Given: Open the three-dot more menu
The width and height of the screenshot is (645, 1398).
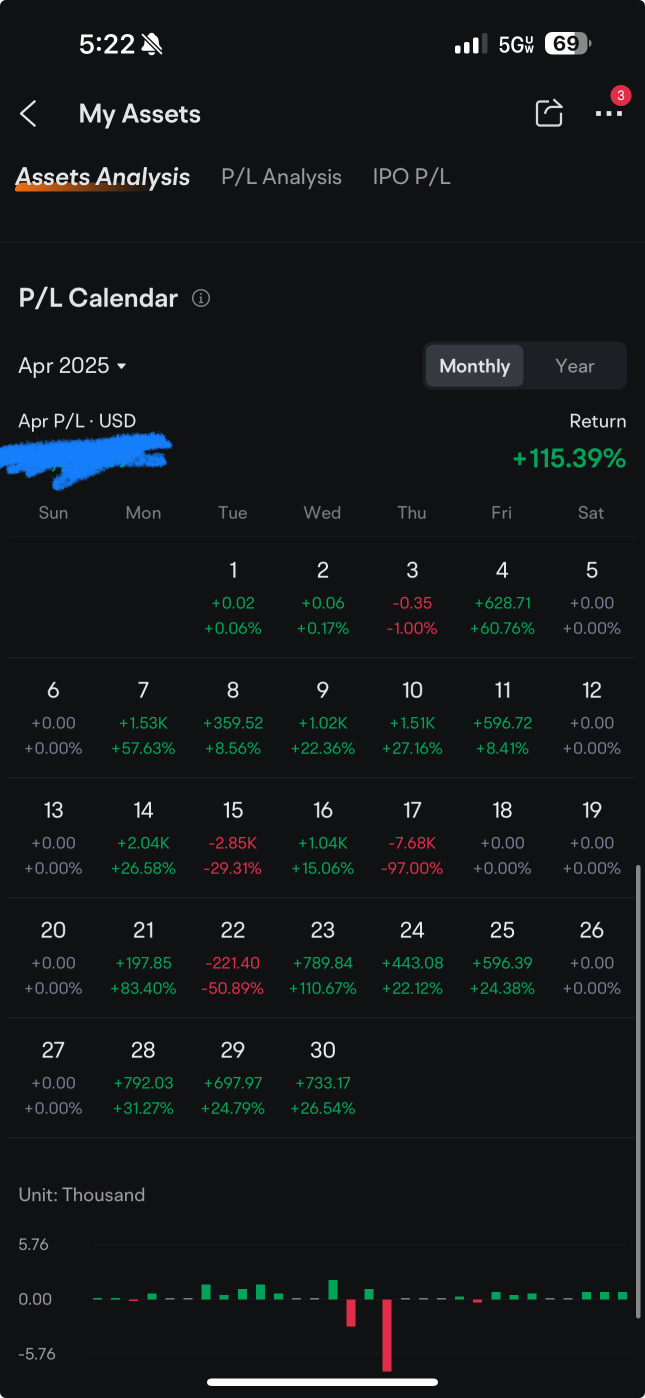Looking at the screenshot, I should [x=608, y=113].
